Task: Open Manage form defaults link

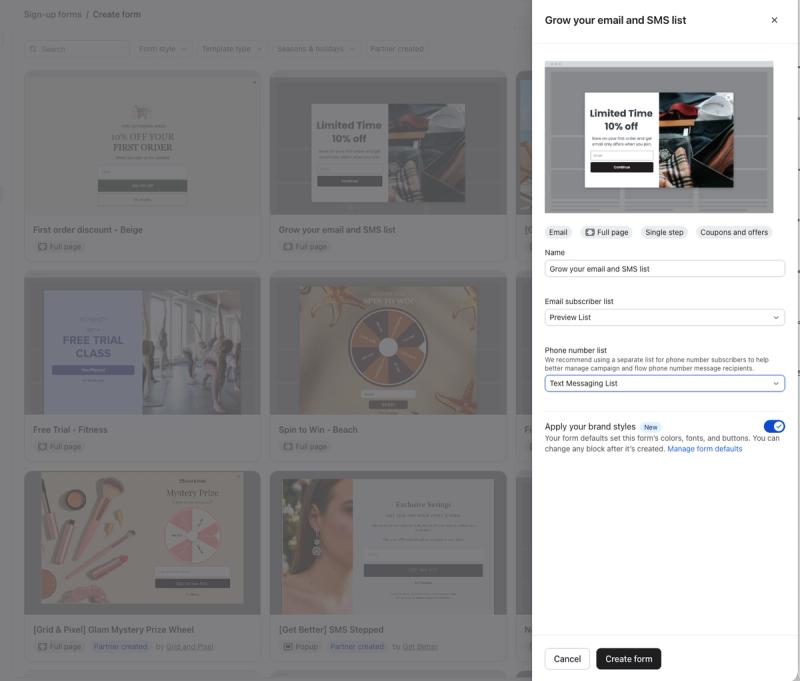Action: [x=705, y=449]
